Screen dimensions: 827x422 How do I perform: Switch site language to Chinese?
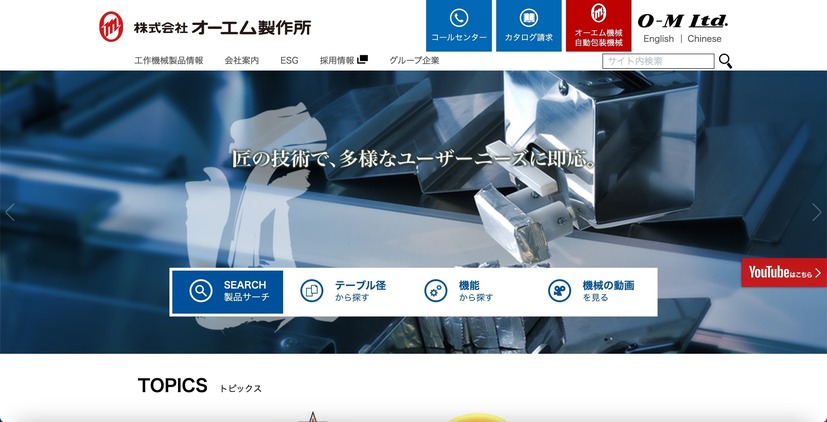pos(704,39)
